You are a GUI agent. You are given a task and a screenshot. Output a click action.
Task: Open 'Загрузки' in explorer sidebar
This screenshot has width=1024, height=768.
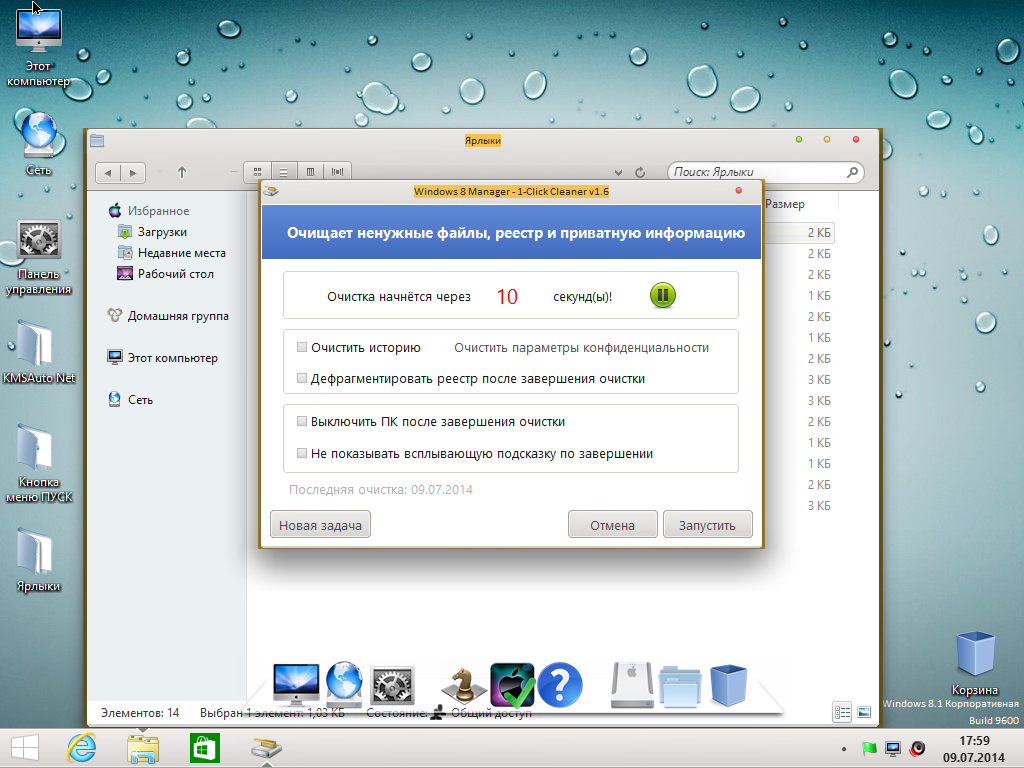(153, 232)
